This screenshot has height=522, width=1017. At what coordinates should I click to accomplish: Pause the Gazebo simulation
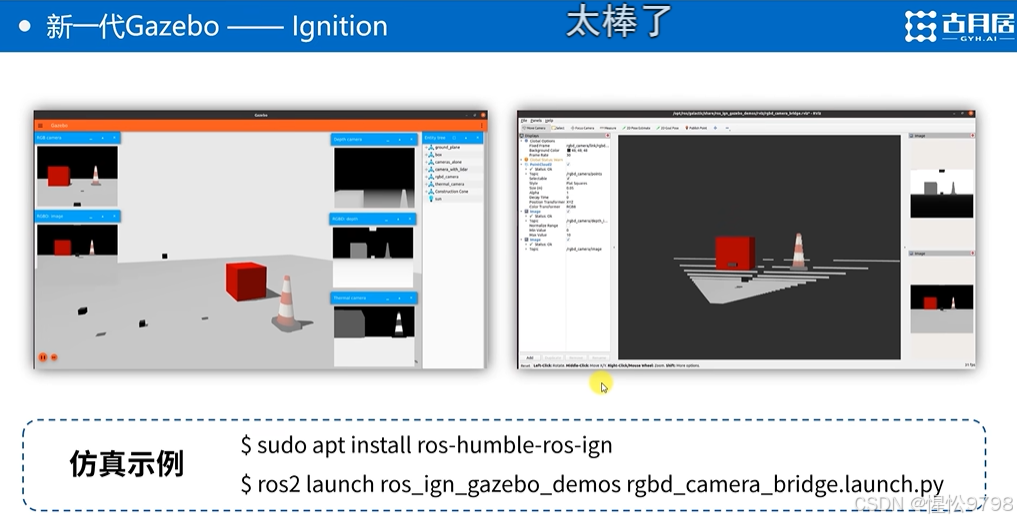pyautogui.click(x=43, y=357)
